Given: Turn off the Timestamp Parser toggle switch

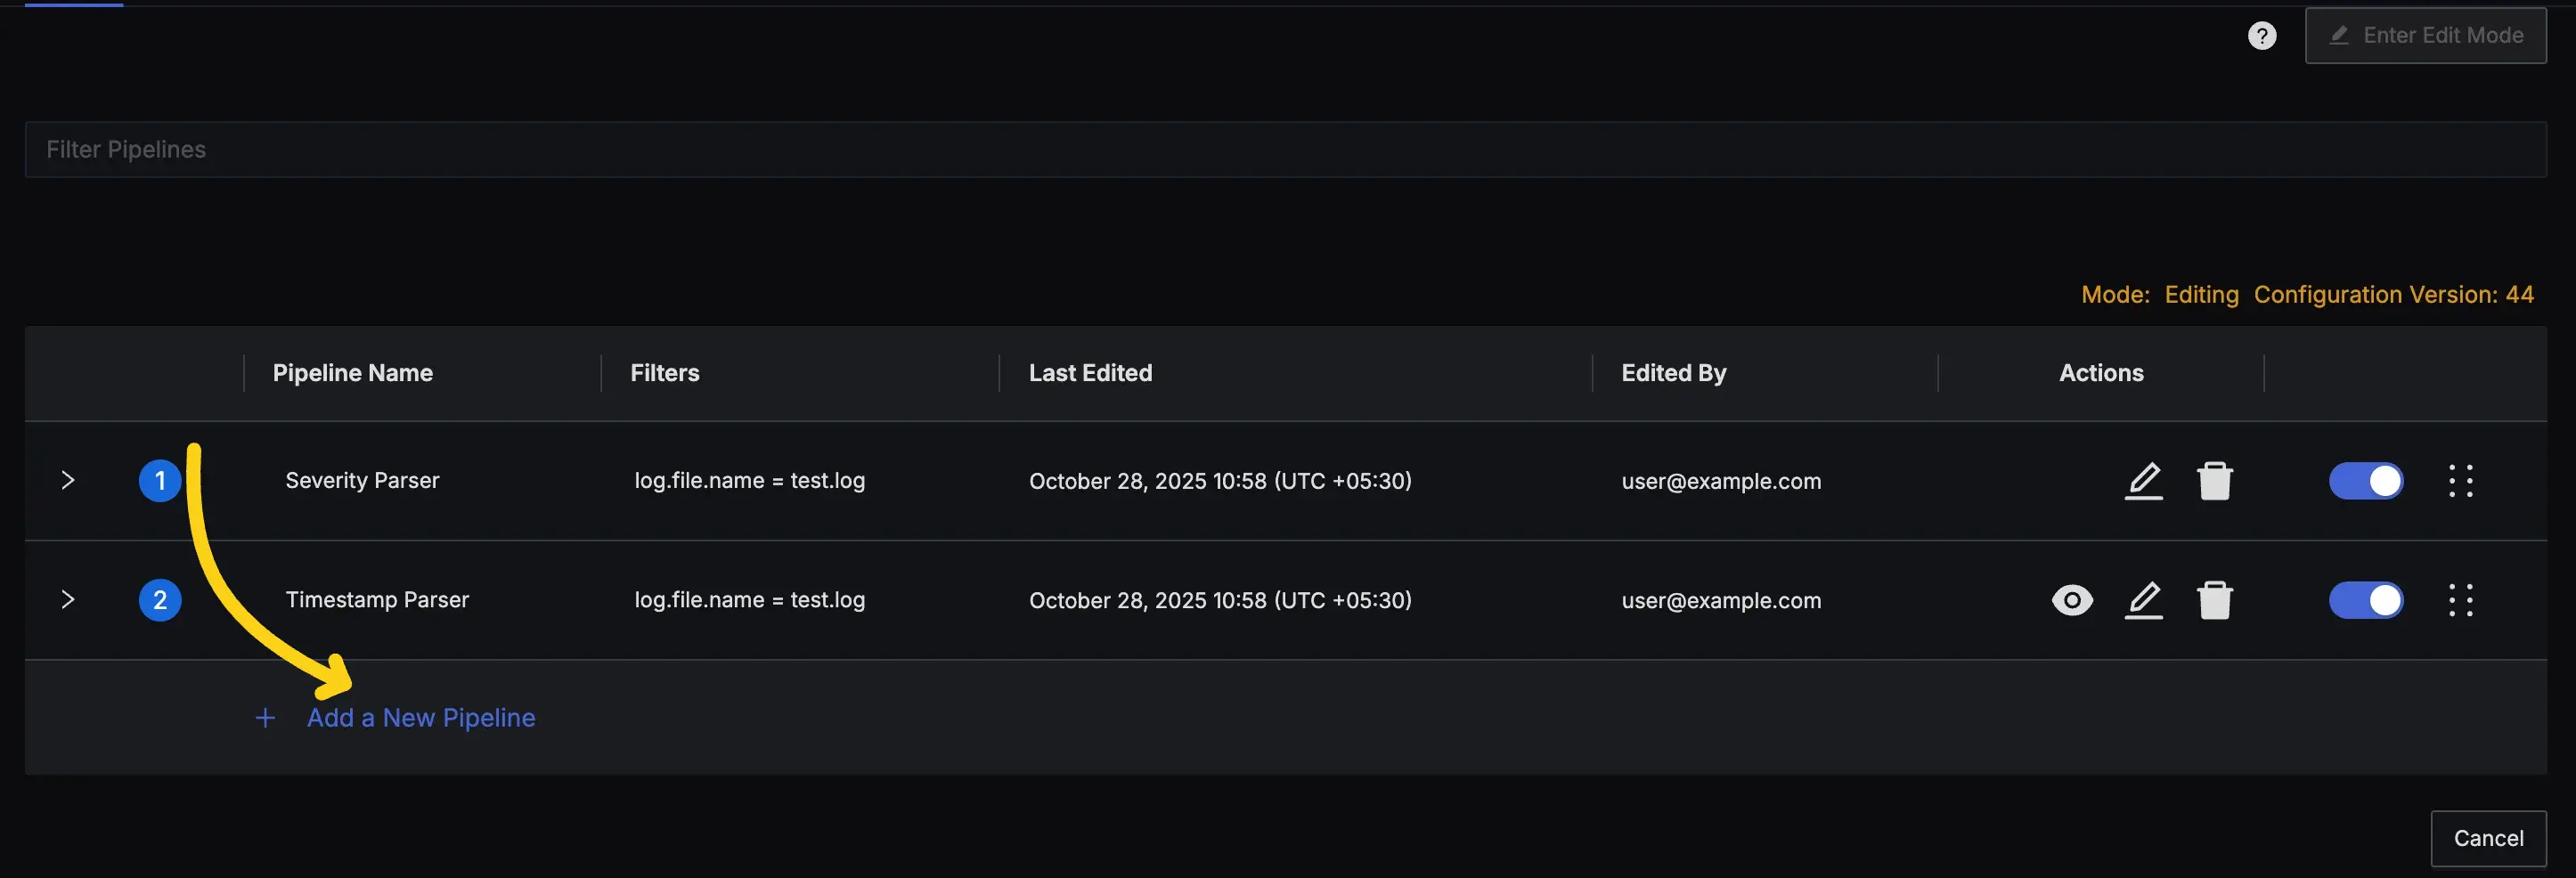Looking at the screenshot, I should tap(2366, 600).
